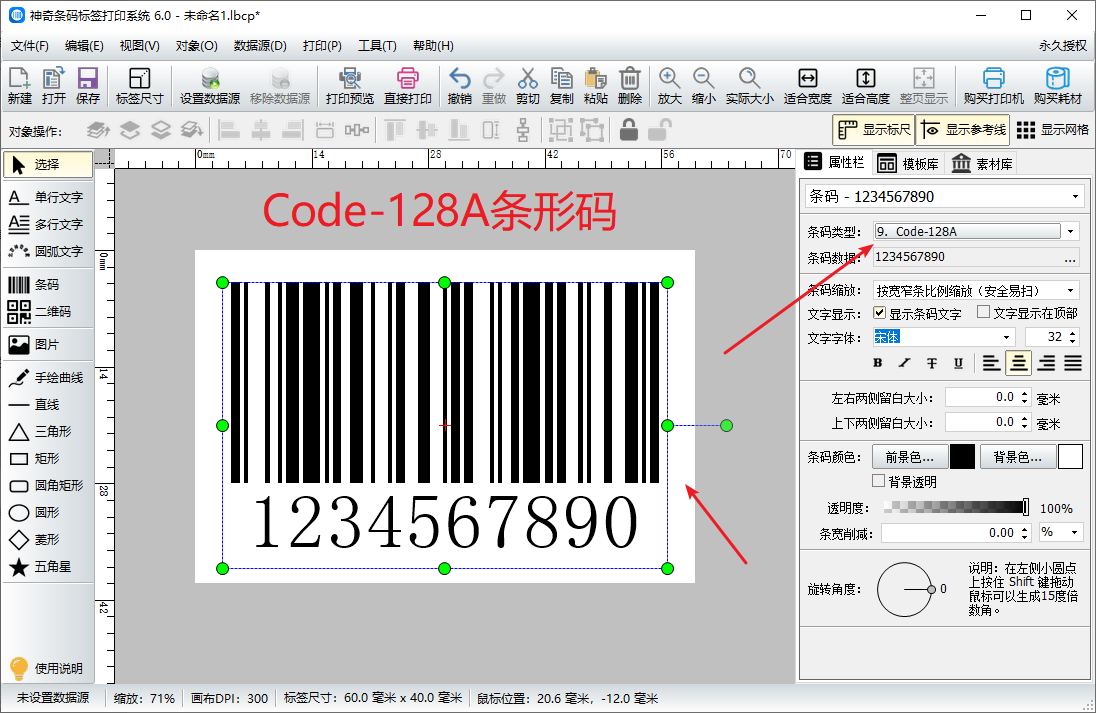This screenshot has width=1096, height=713.
Task: Open the 对象(O) menu
Action: coord(196,46)
